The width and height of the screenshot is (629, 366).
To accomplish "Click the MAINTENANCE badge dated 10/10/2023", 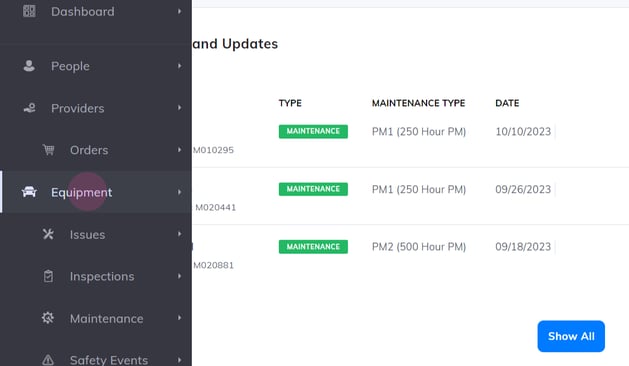I will coord(313,131).
